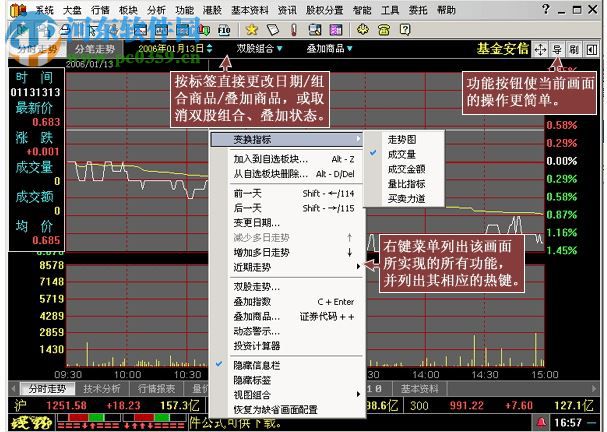Click 增加多日走势 menu item
Screen dimensions: 607x432
pos(286,252)
